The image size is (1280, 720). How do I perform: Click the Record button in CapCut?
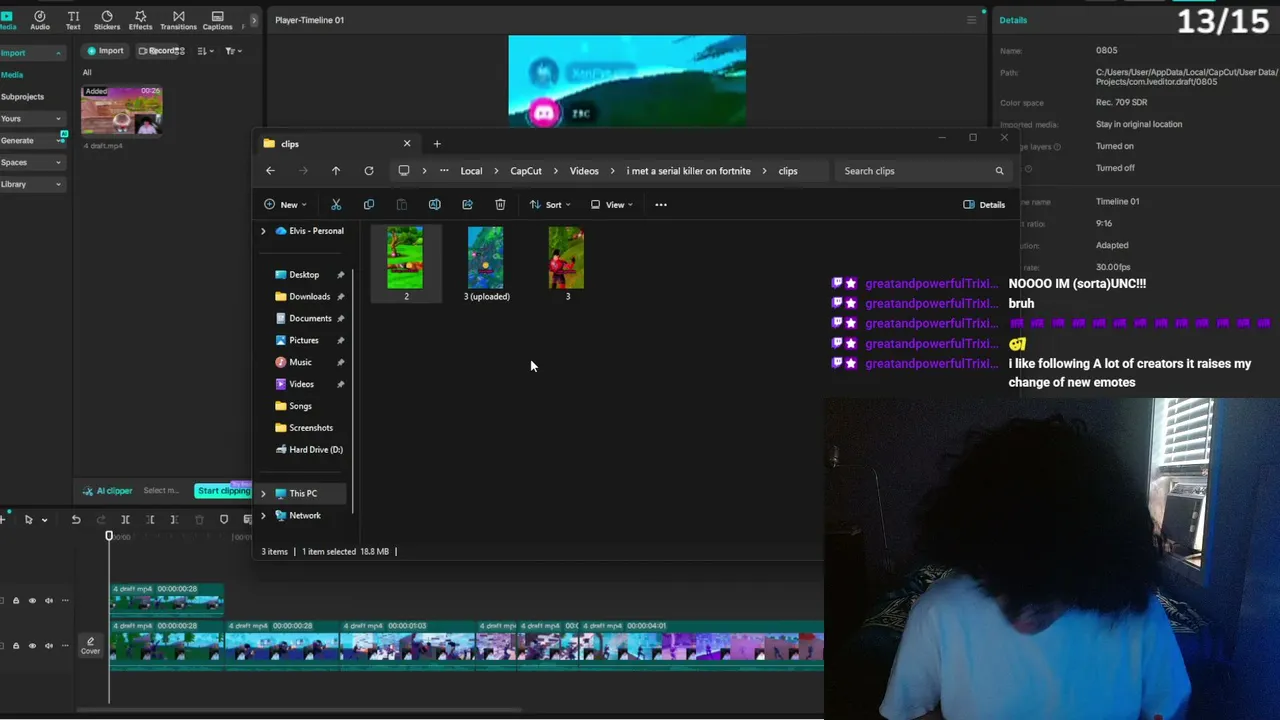[158, 51]
